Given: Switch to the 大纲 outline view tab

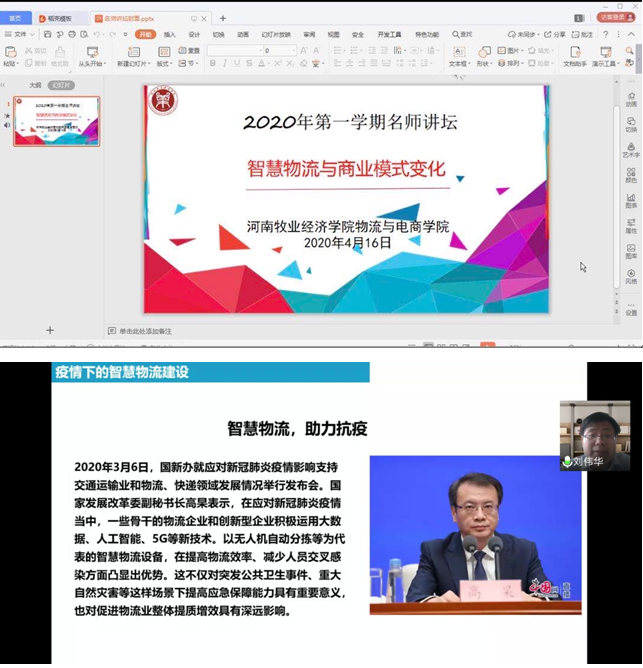Looking at the screenshot, I should pos(35,86).
